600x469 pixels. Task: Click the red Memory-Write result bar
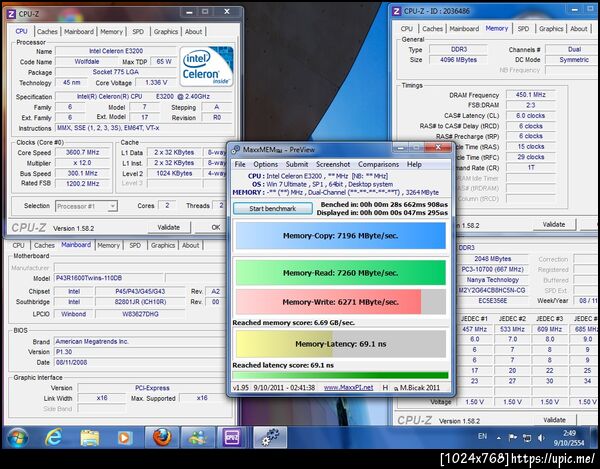pyautogui.click(x=341, y=302)
